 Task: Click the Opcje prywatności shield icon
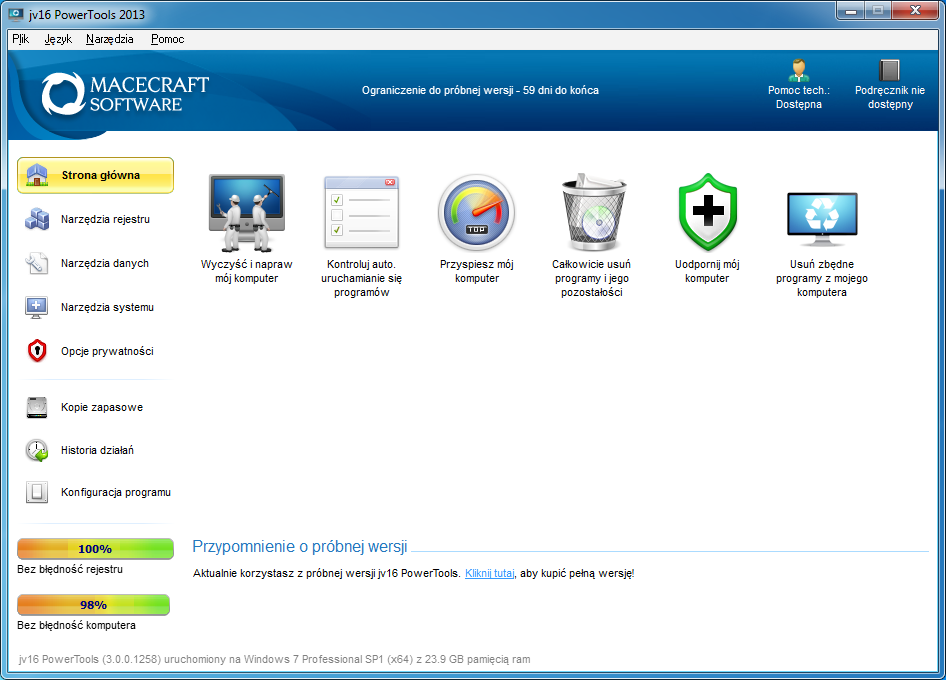click(37, 351)
